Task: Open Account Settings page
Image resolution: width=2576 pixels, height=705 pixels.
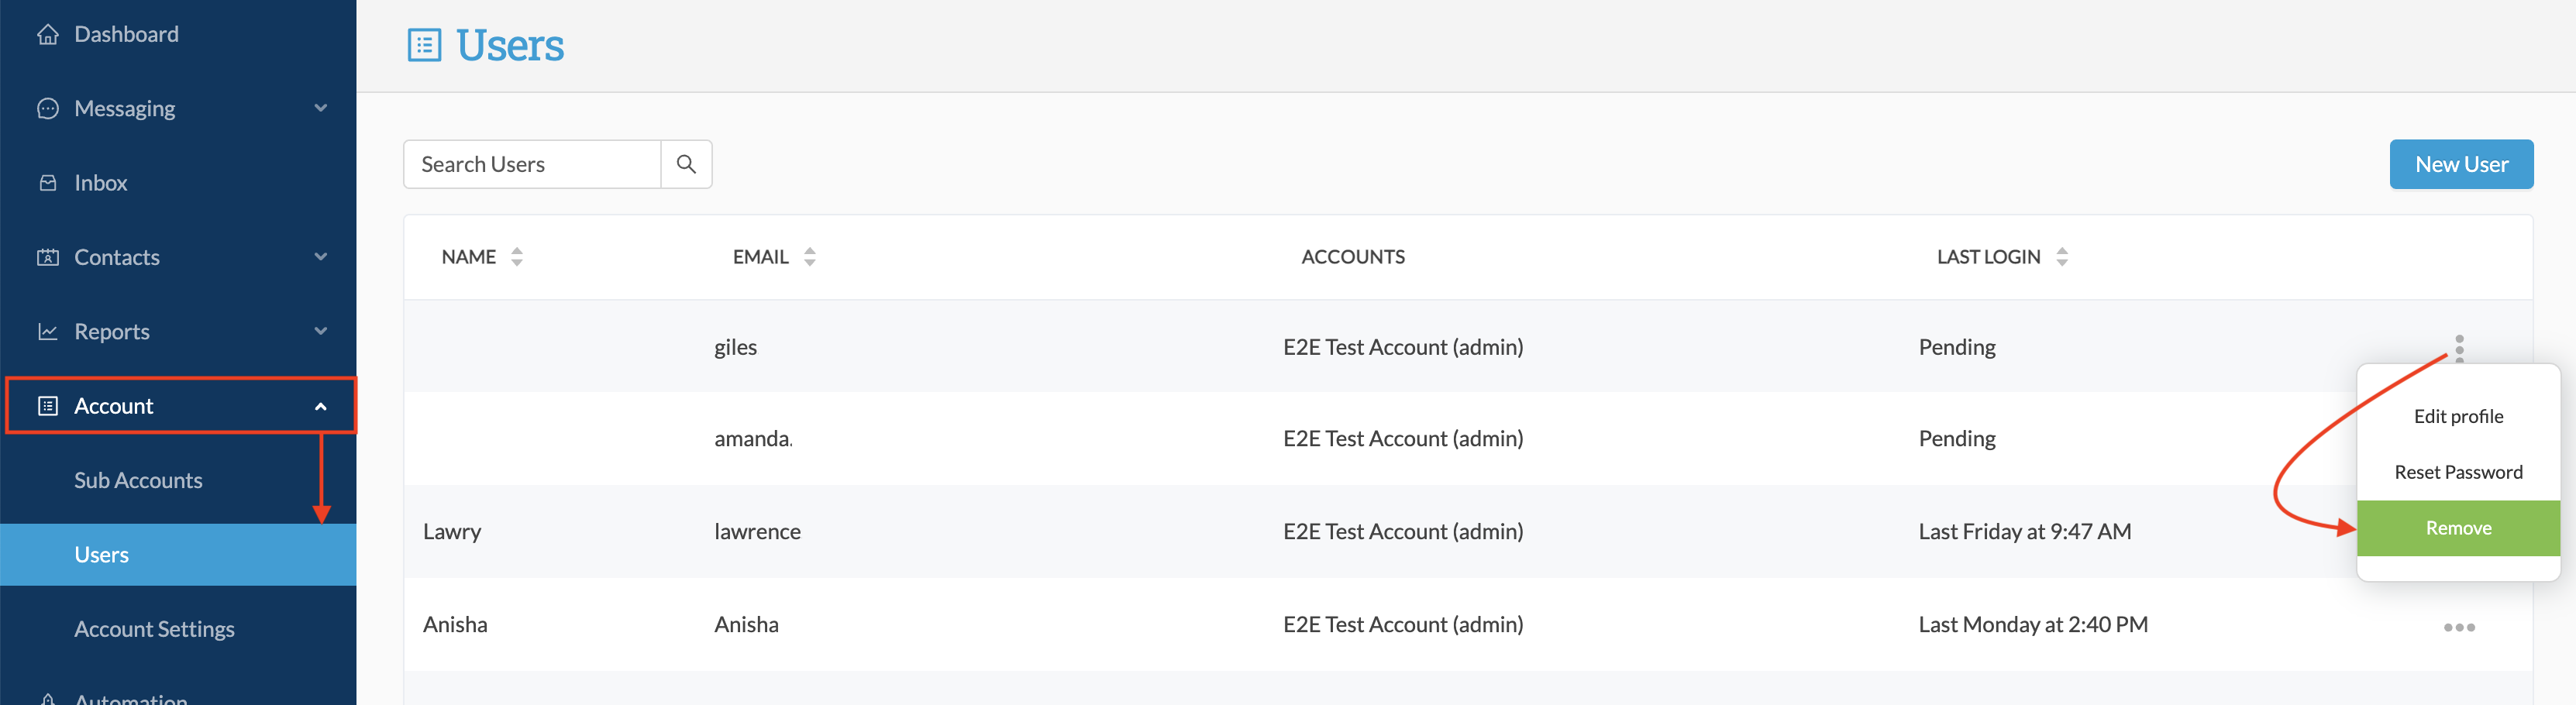Action: pyautogui.click(x=154, y=630)
